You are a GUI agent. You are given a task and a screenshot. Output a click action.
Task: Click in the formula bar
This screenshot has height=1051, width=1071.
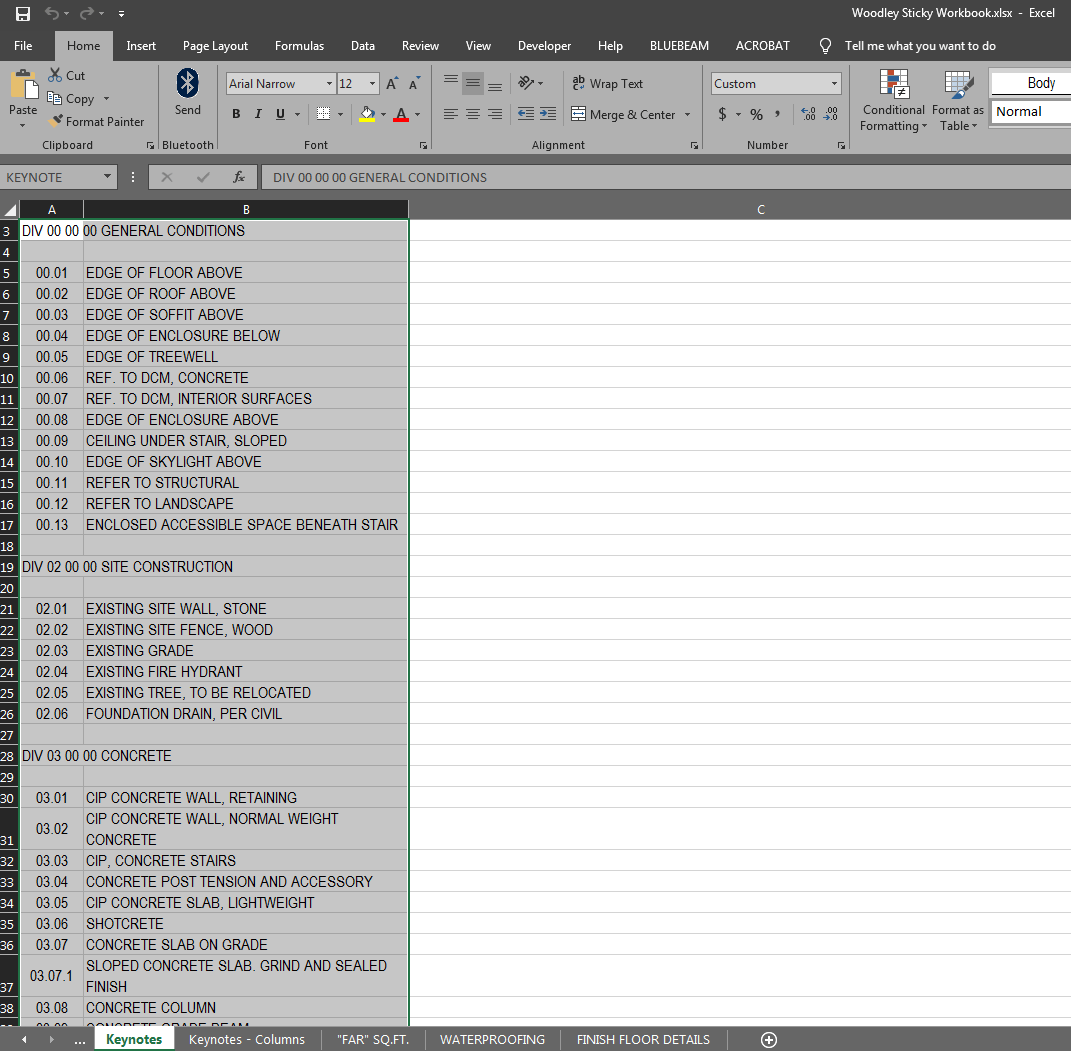(x=666, y=178)
